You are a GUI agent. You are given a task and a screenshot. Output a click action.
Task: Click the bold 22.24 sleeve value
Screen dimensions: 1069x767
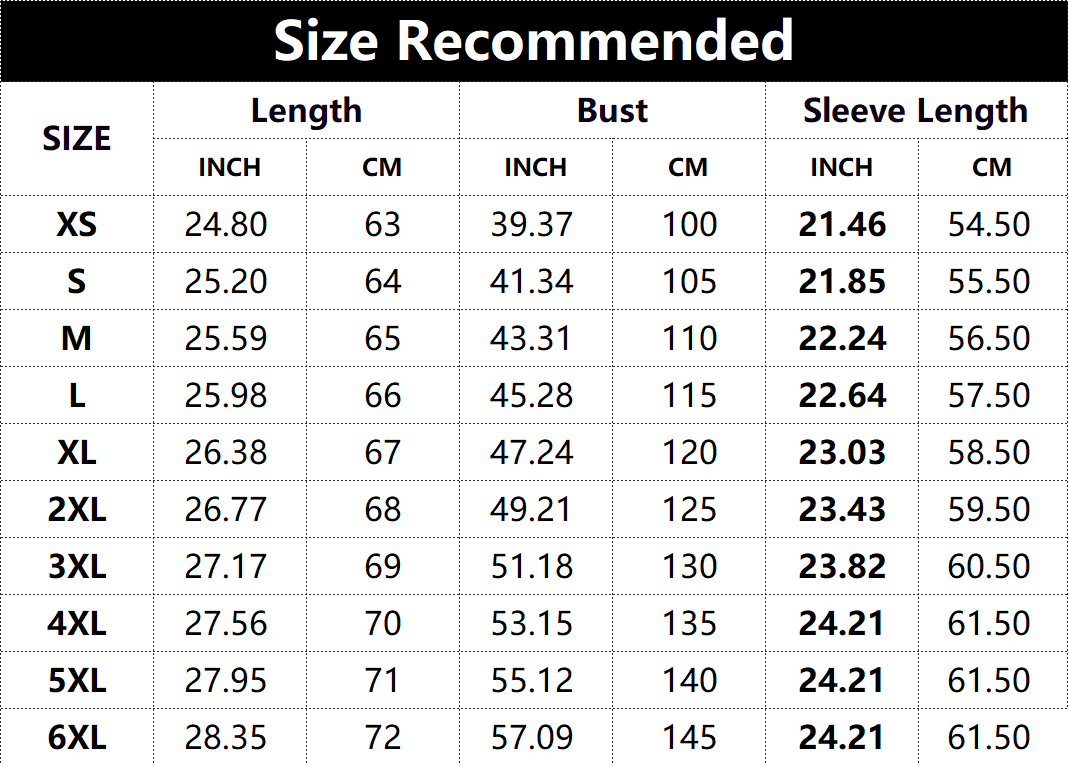pyautogui.click(x=842, y=338)
